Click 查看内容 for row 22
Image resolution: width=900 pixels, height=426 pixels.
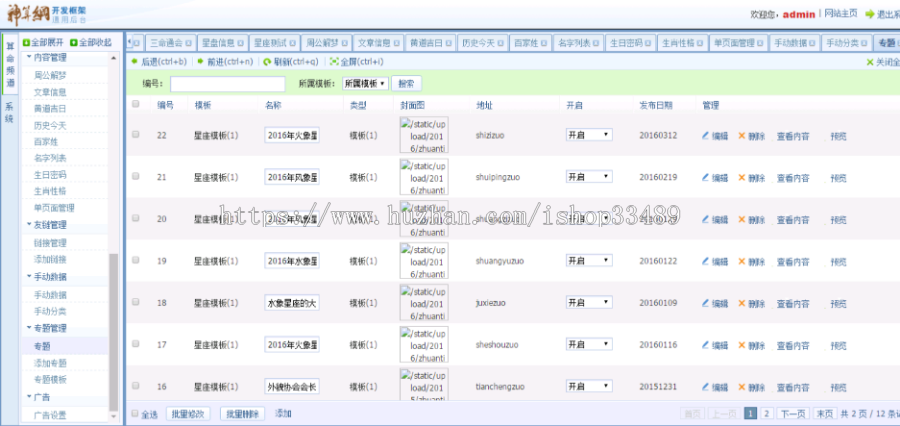point(793,137)
